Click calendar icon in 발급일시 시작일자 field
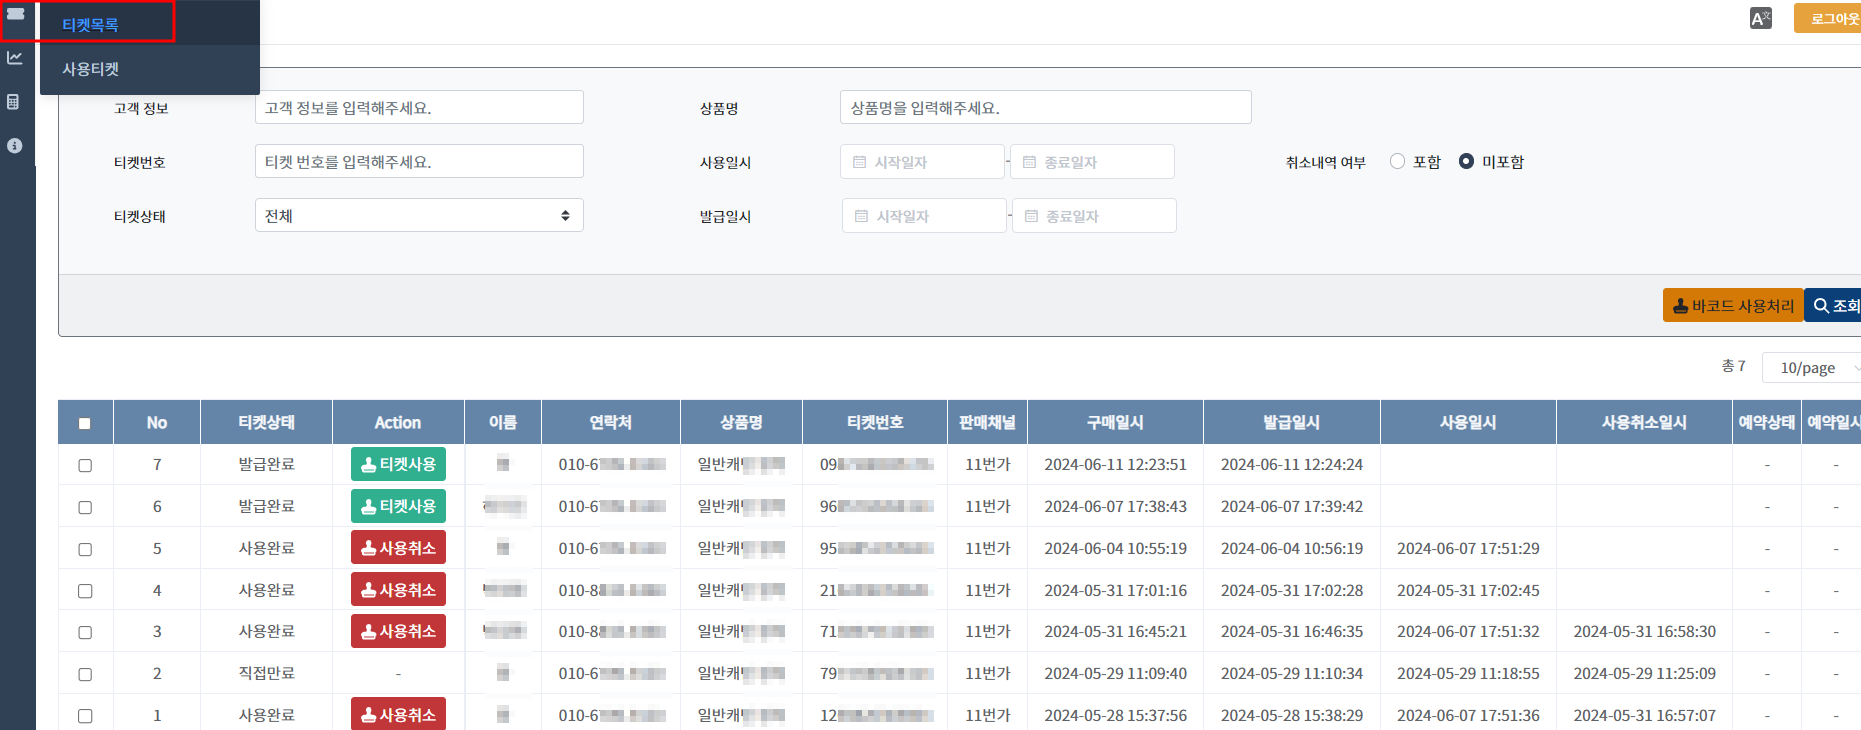This screenshot has height=730, width=1861. click(862, 216)
